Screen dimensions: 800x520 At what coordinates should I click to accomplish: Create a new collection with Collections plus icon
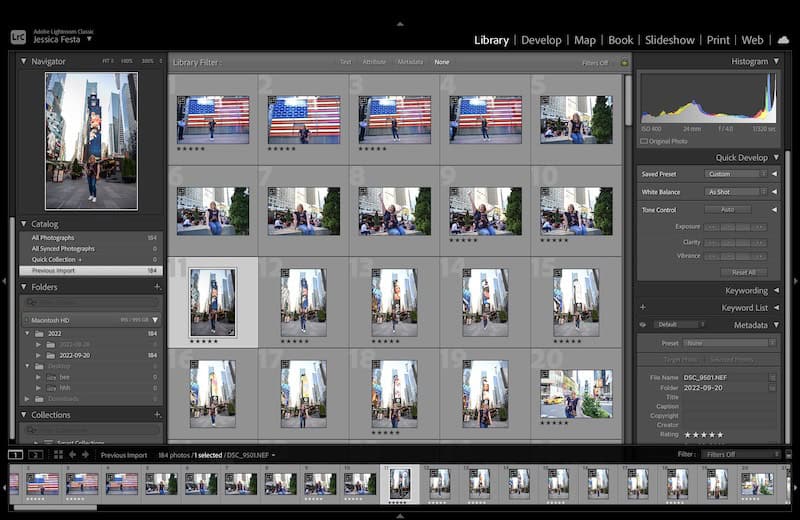pyautogui.click(x=157, y=414)
